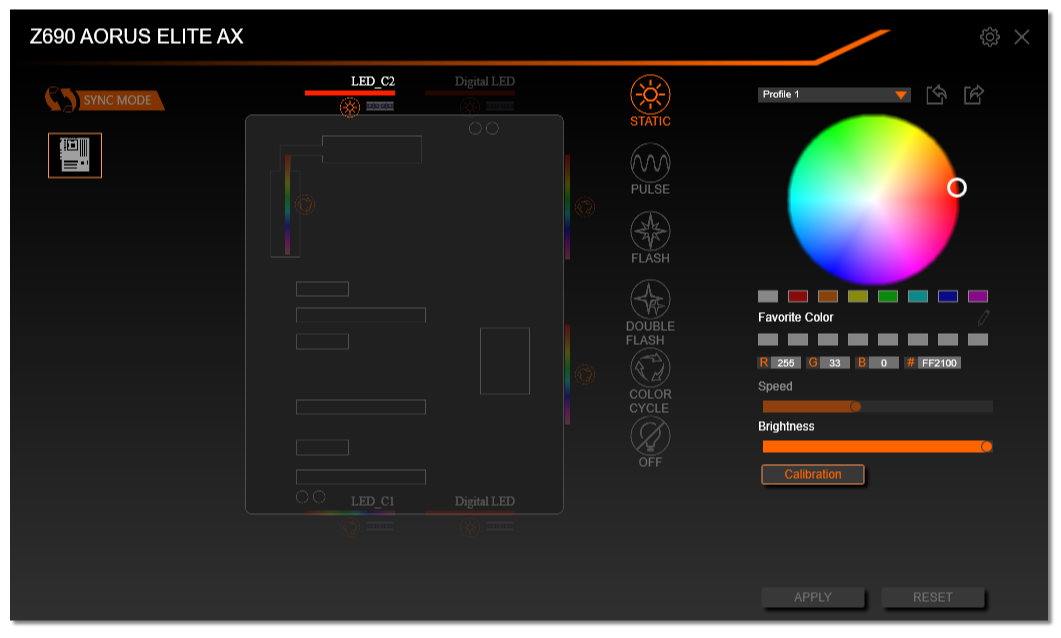This screenshot has height=638, width=1061.
Task: Open the Profile 1 dropdown
Action: coord(834,95)
